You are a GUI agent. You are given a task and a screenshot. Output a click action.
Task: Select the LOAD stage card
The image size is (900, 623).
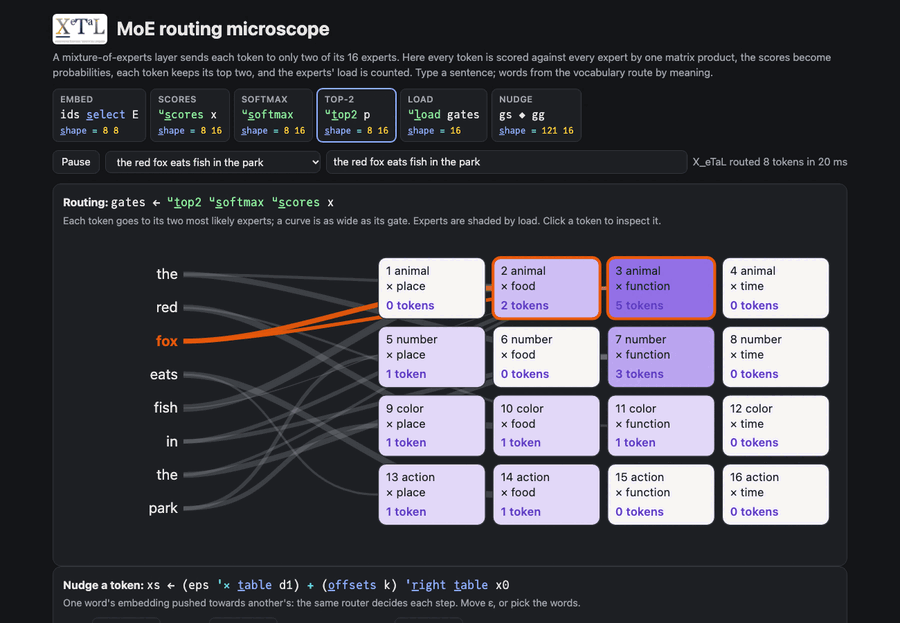click(x=444, y=115)
